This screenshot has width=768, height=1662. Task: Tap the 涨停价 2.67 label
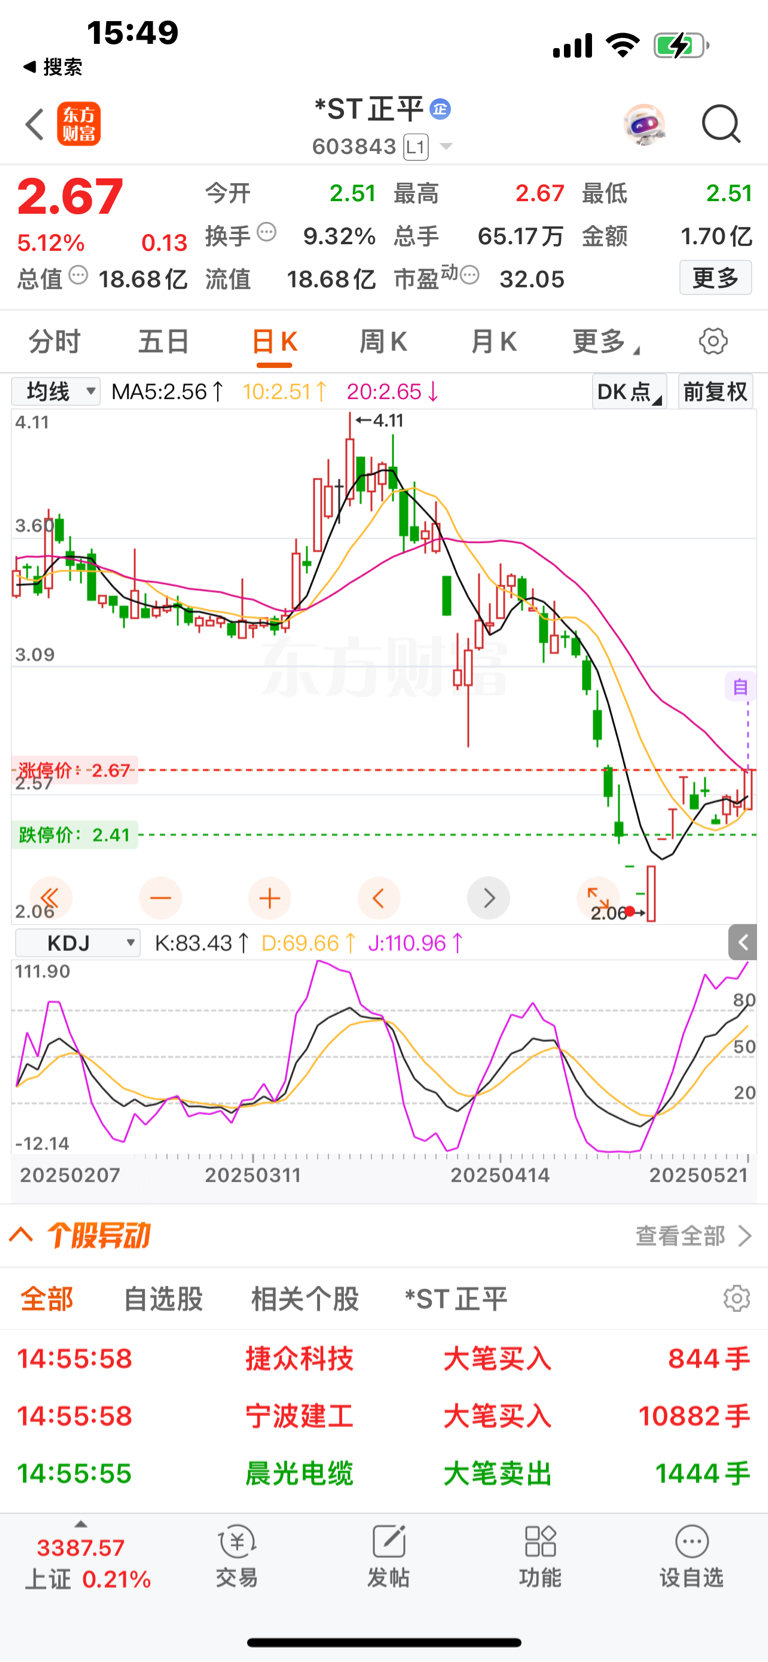coord(74,770)
